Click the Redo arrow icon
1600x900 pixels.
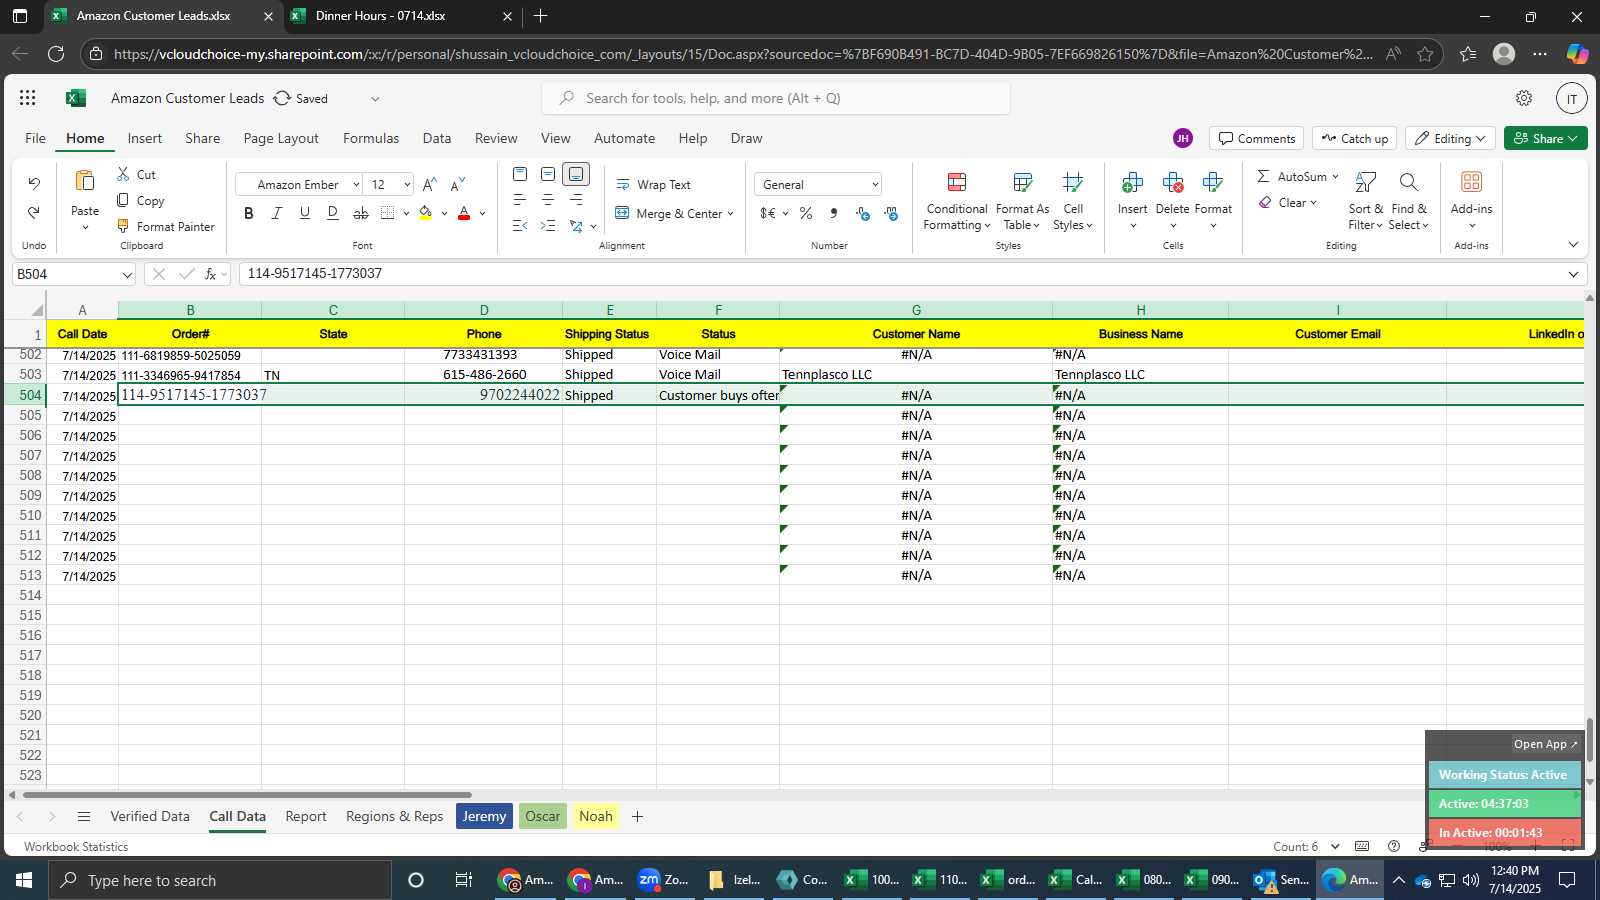click(x=34, y=212)
